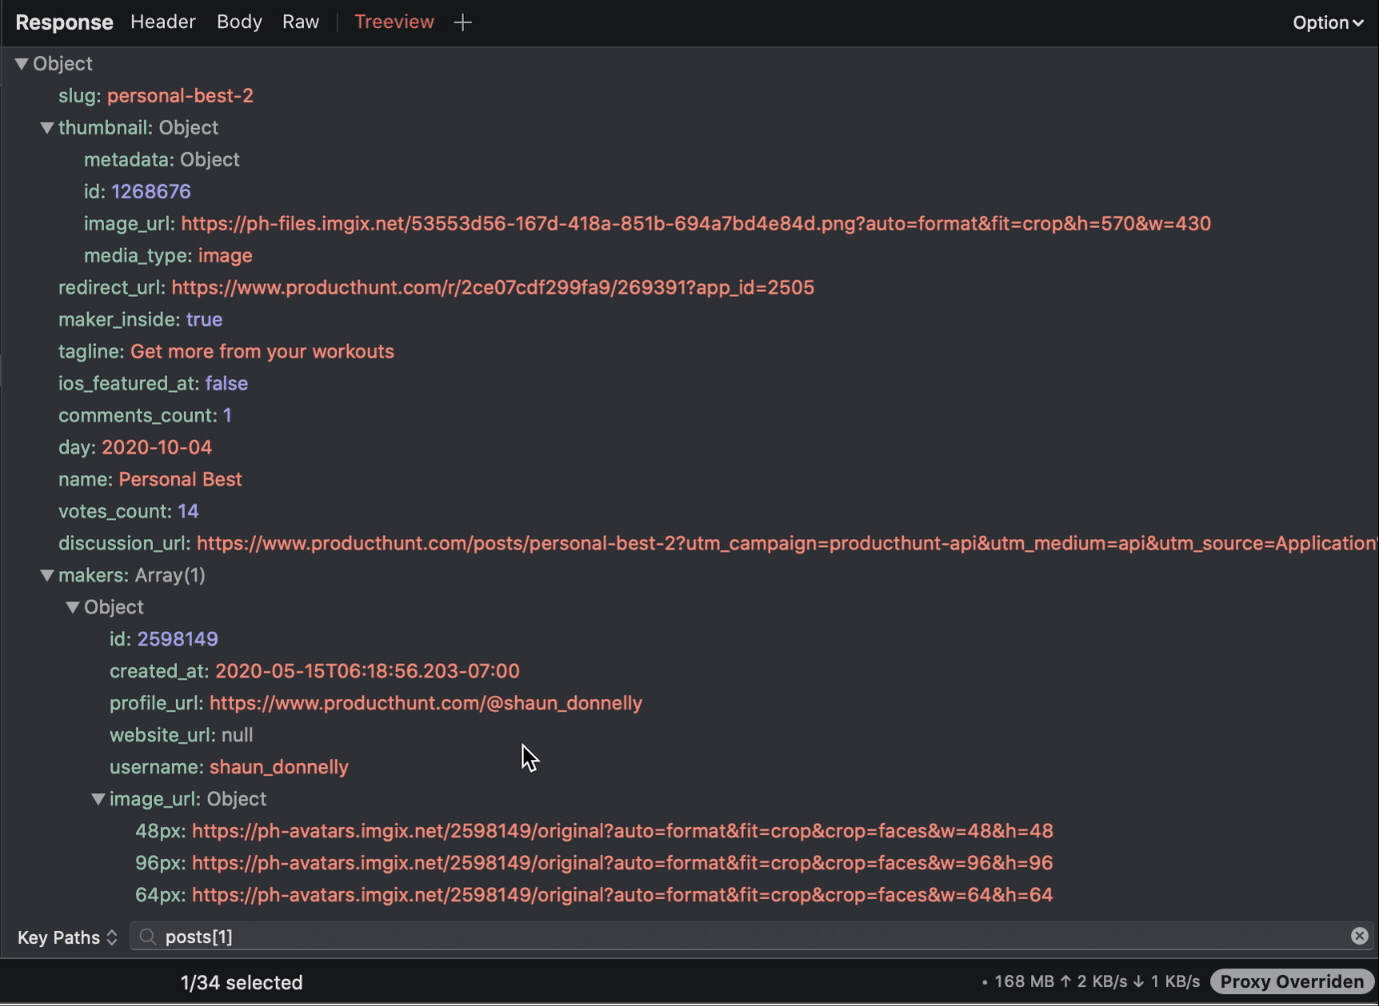Switch to the Body tab
This screenshot has height=1006, width=1379.
coord(239,22)
